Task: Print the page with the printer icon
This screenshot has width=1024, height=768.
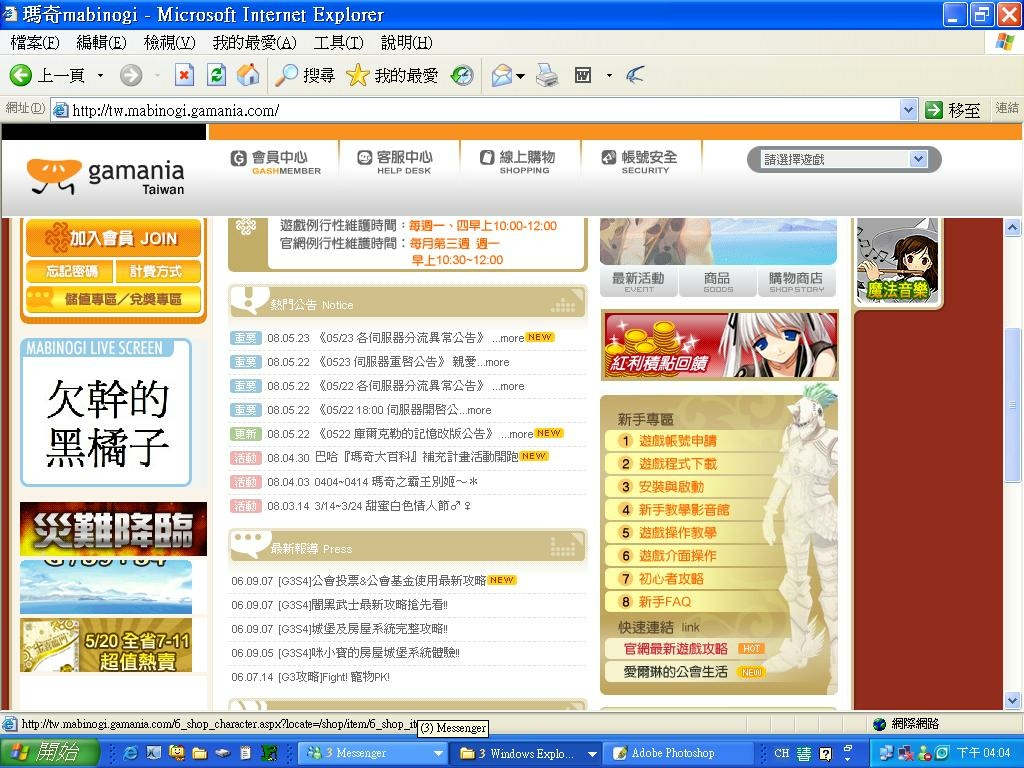Action: point(547,76)
